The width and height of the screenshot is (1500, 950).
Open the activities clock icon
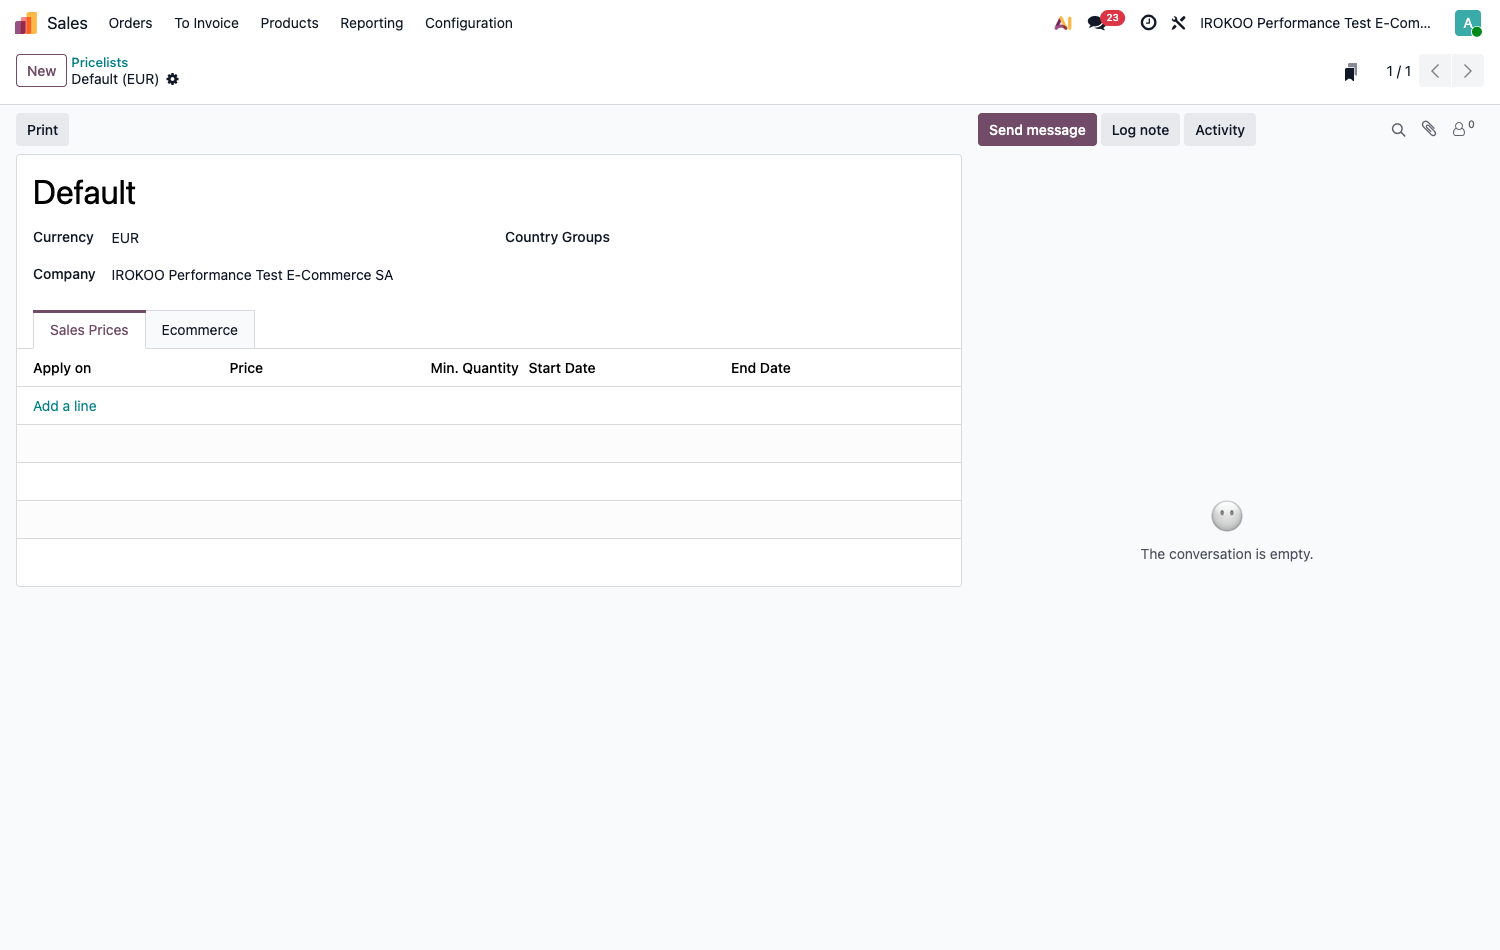point(1149,23)
